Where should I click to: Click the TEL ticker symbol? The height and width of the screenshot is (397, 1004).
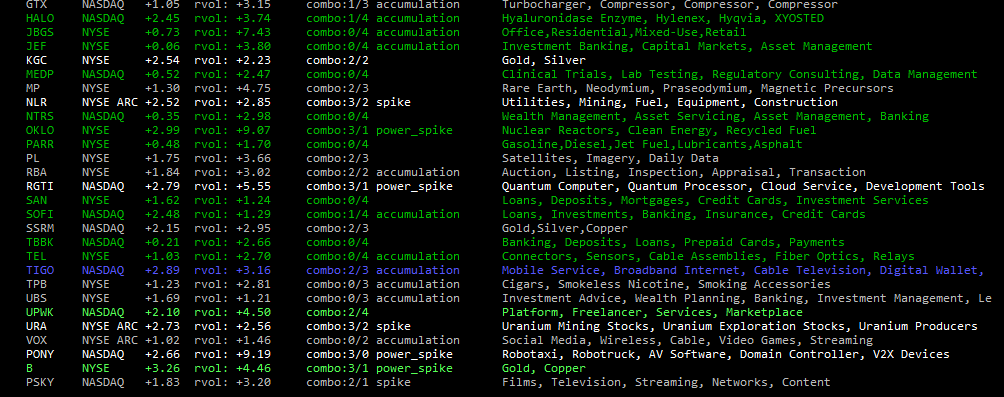[x=36, y=257]
